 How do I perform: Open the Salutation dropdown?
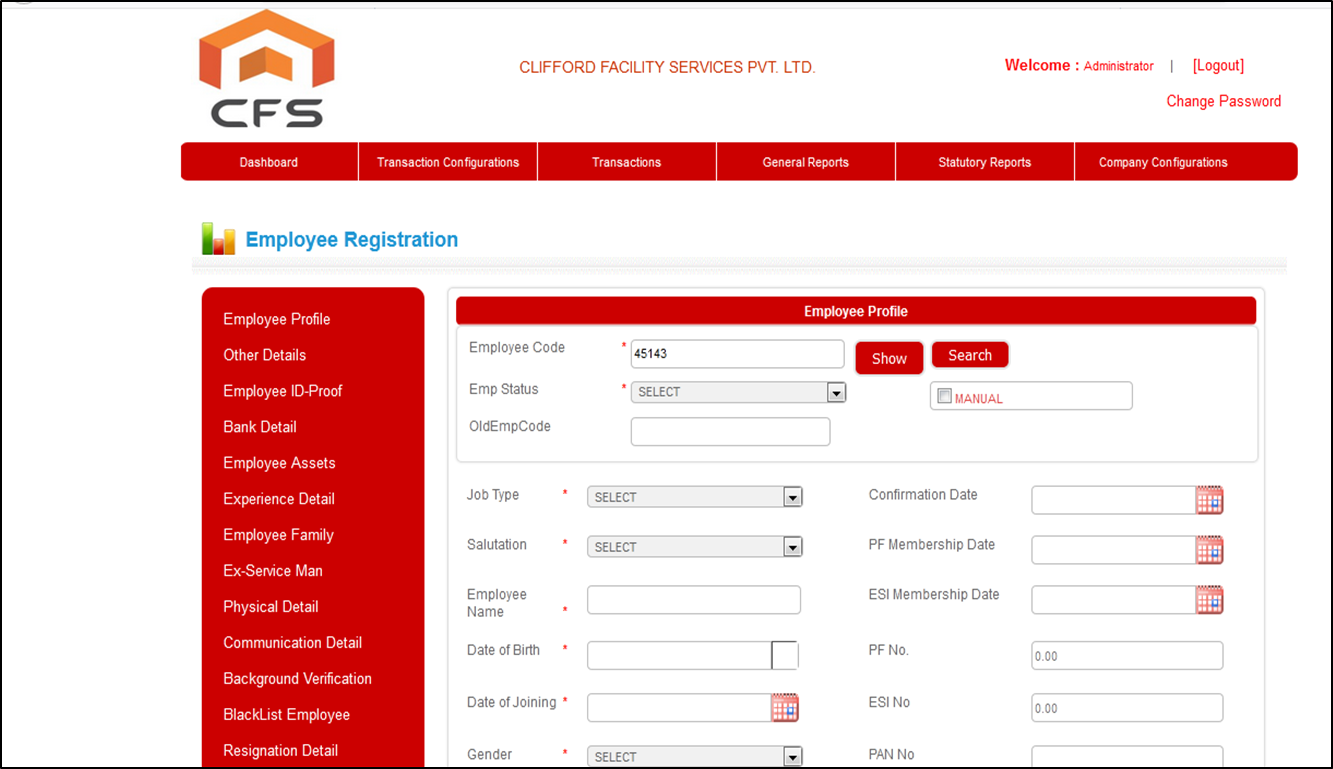click(x=694, y=547)
